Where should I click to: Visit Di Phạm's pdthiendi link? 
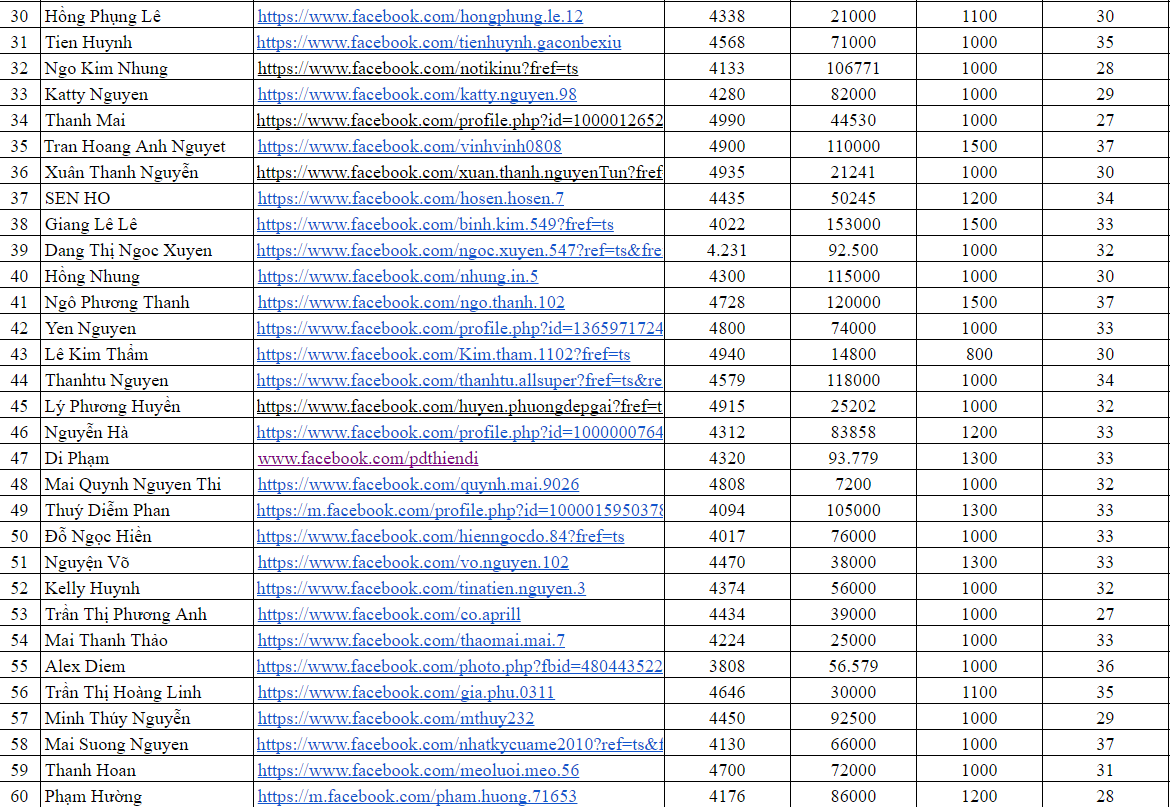(368, 459)
